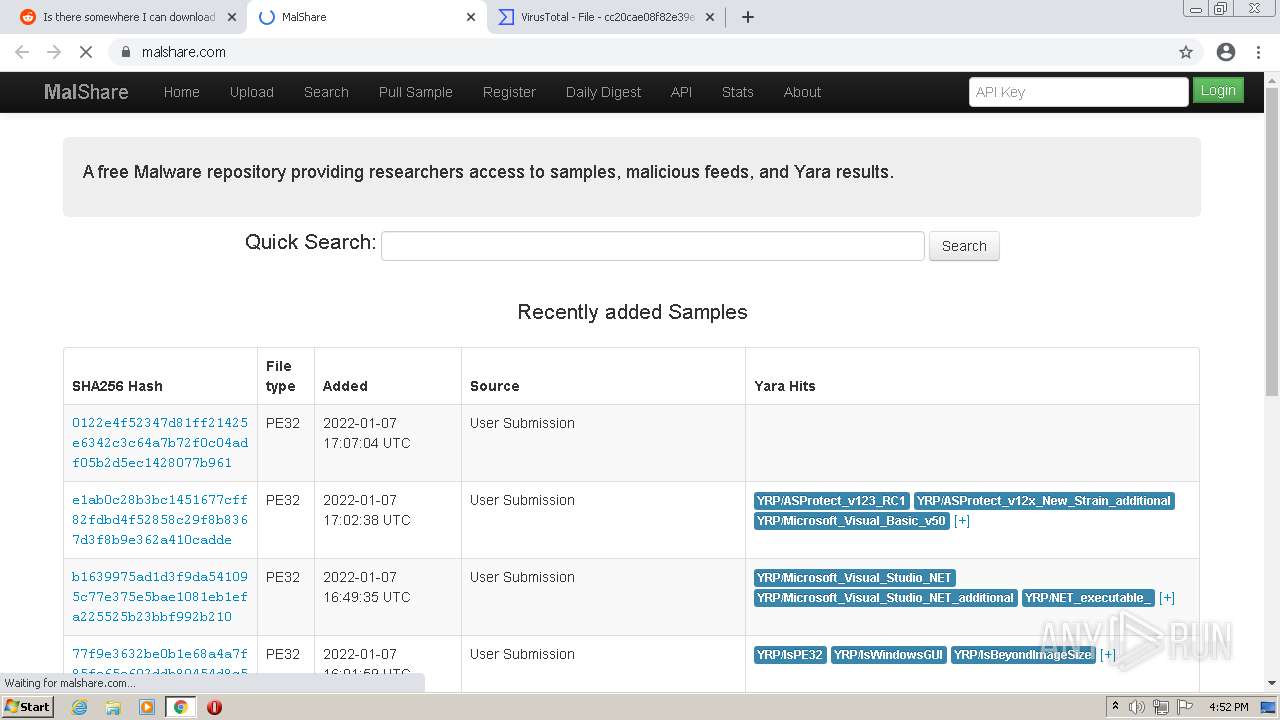Expand more Yara hits for e1ab0c28 row
The image size is (1280, 720).
(x=962, y=521)
